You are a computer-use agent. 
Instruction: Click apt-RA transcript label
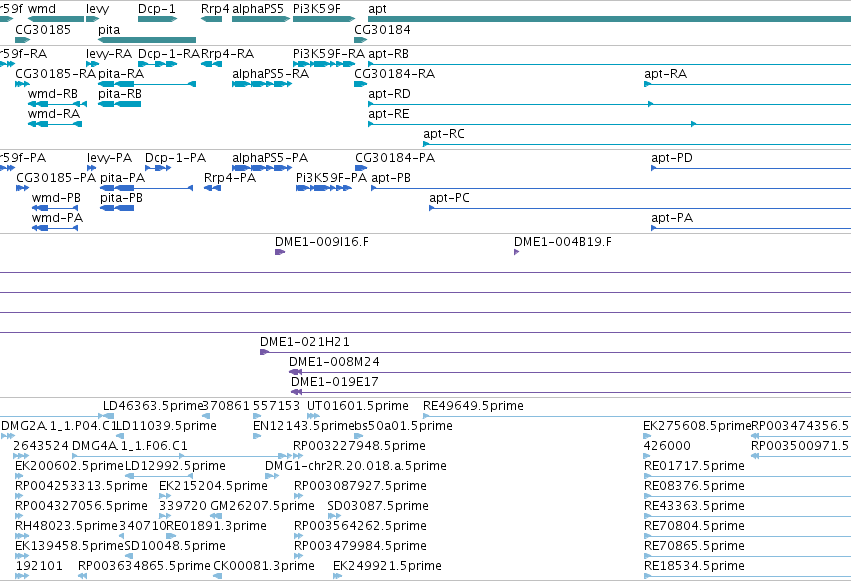coord(665,74)
